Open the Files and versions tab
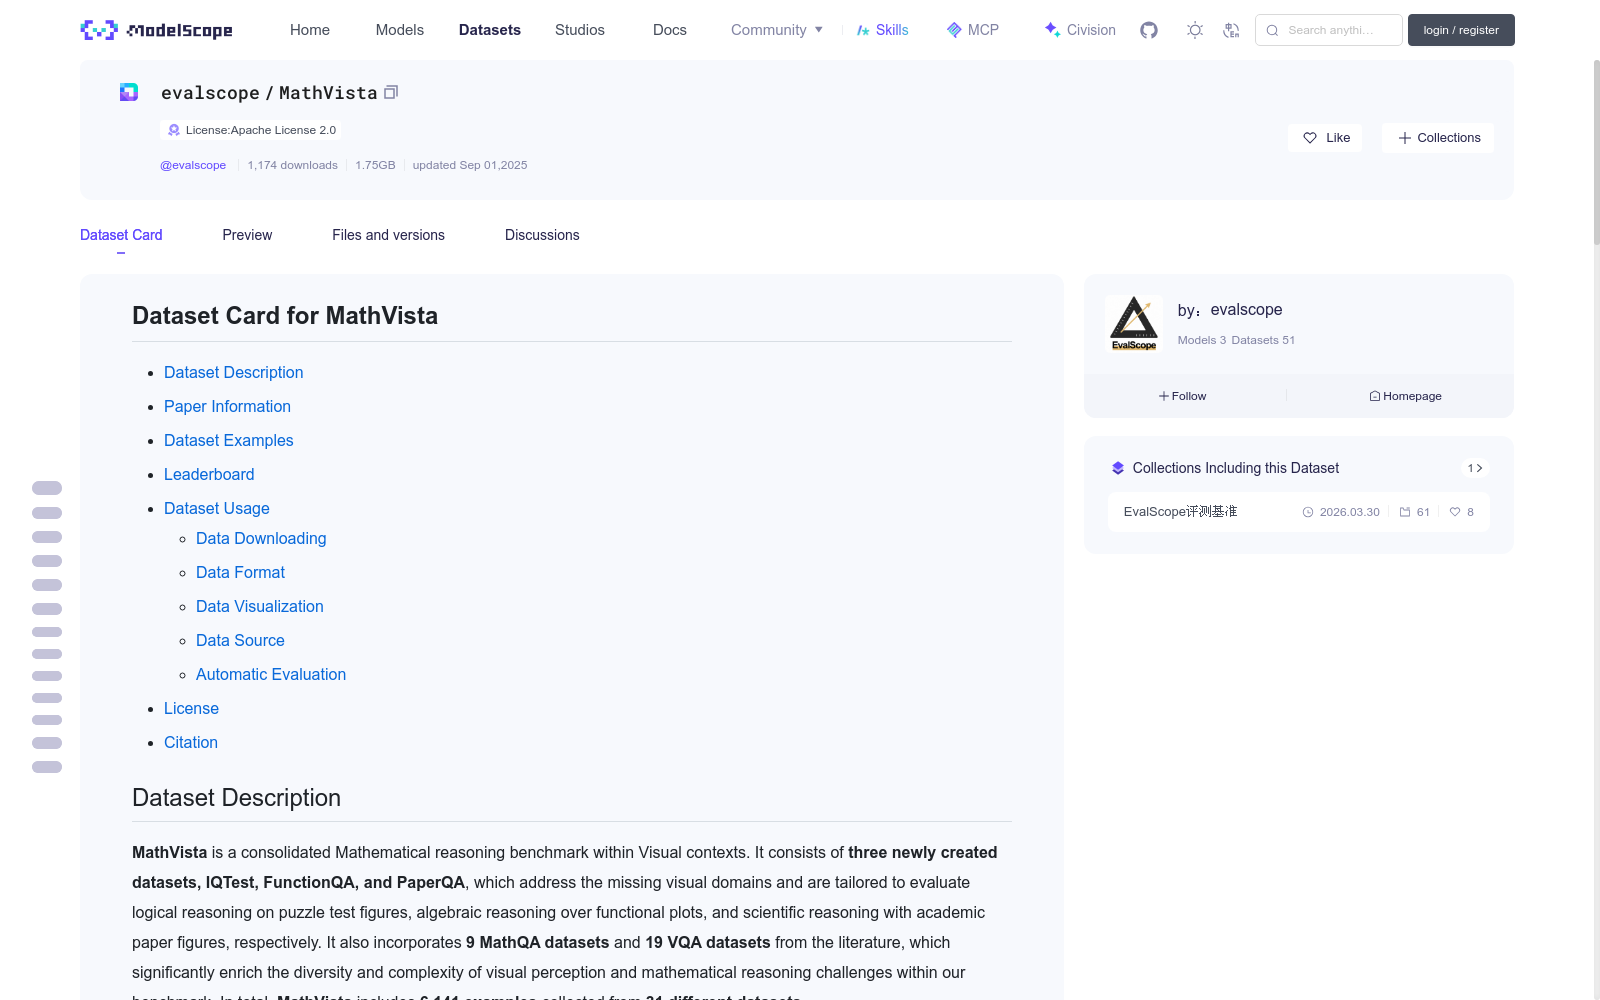1600x1000 pixels. pyautogui.click(x=388, y=235)
